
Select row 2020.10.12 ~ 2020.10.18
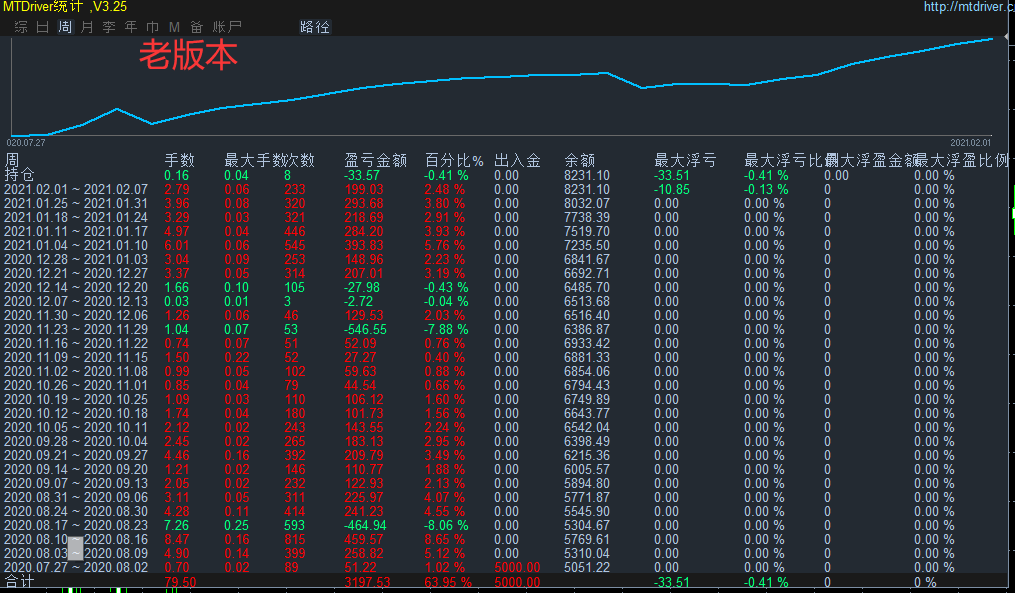tap(76, 414)
